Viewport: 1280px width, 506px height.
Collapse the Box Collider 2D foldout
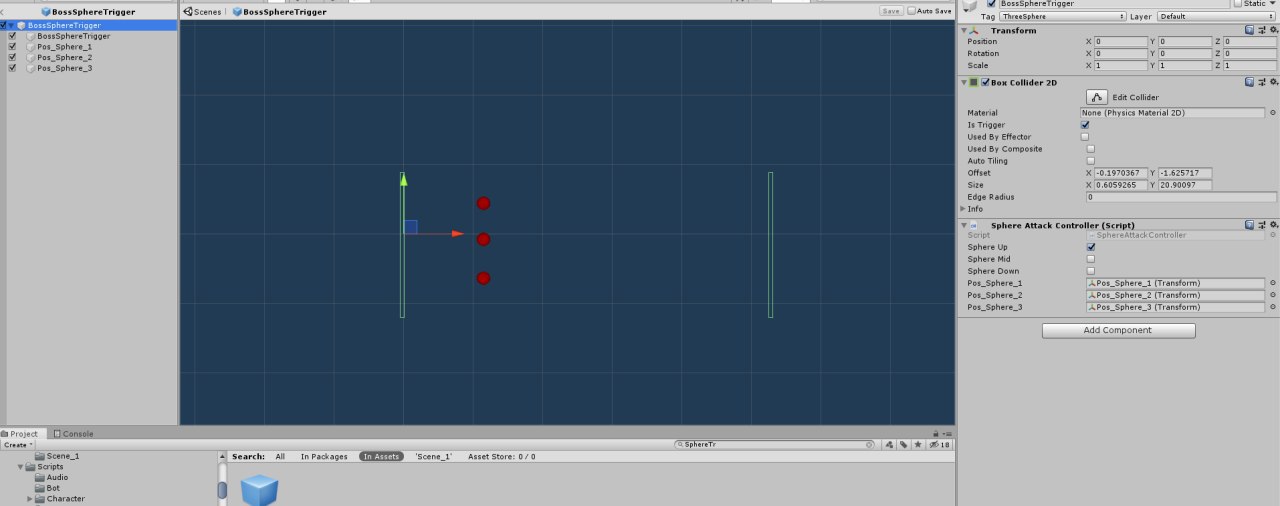(964, 82)
